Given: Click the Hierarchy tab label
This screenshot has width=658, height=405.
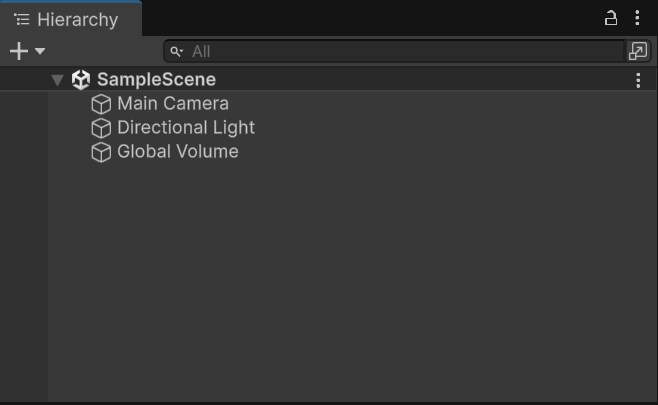Looking at the screenshot, I should pyautogui.click(x=77, y=19).
